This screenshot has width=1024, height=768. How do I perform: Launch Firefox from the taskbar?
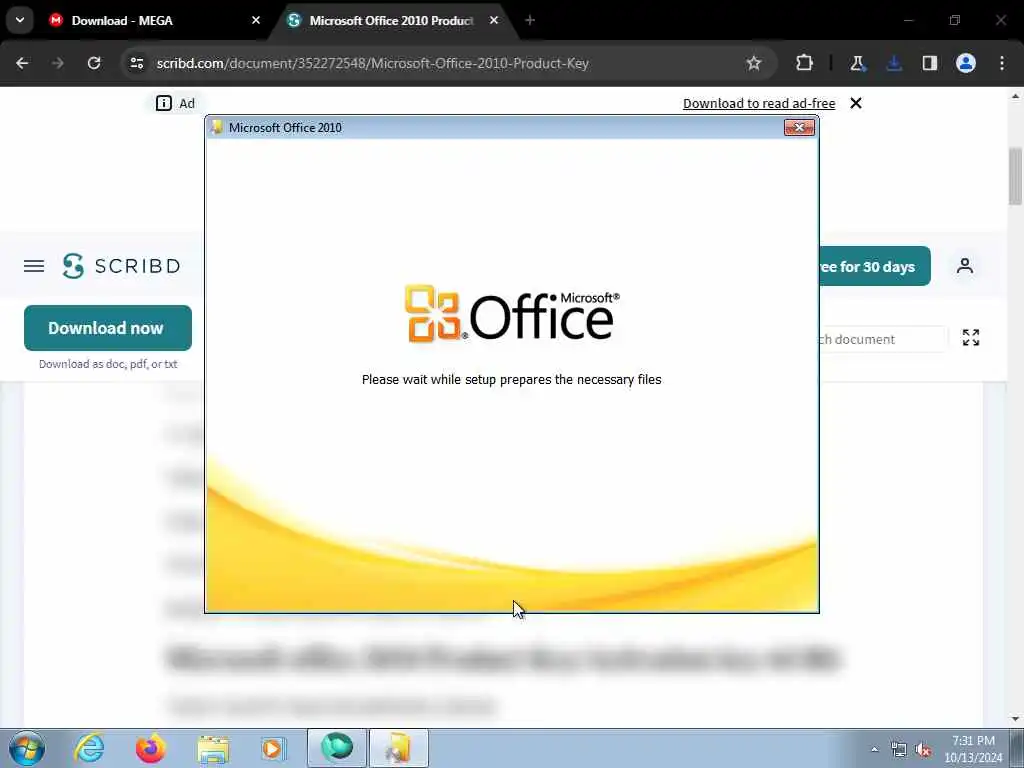(x=151, y=748)
